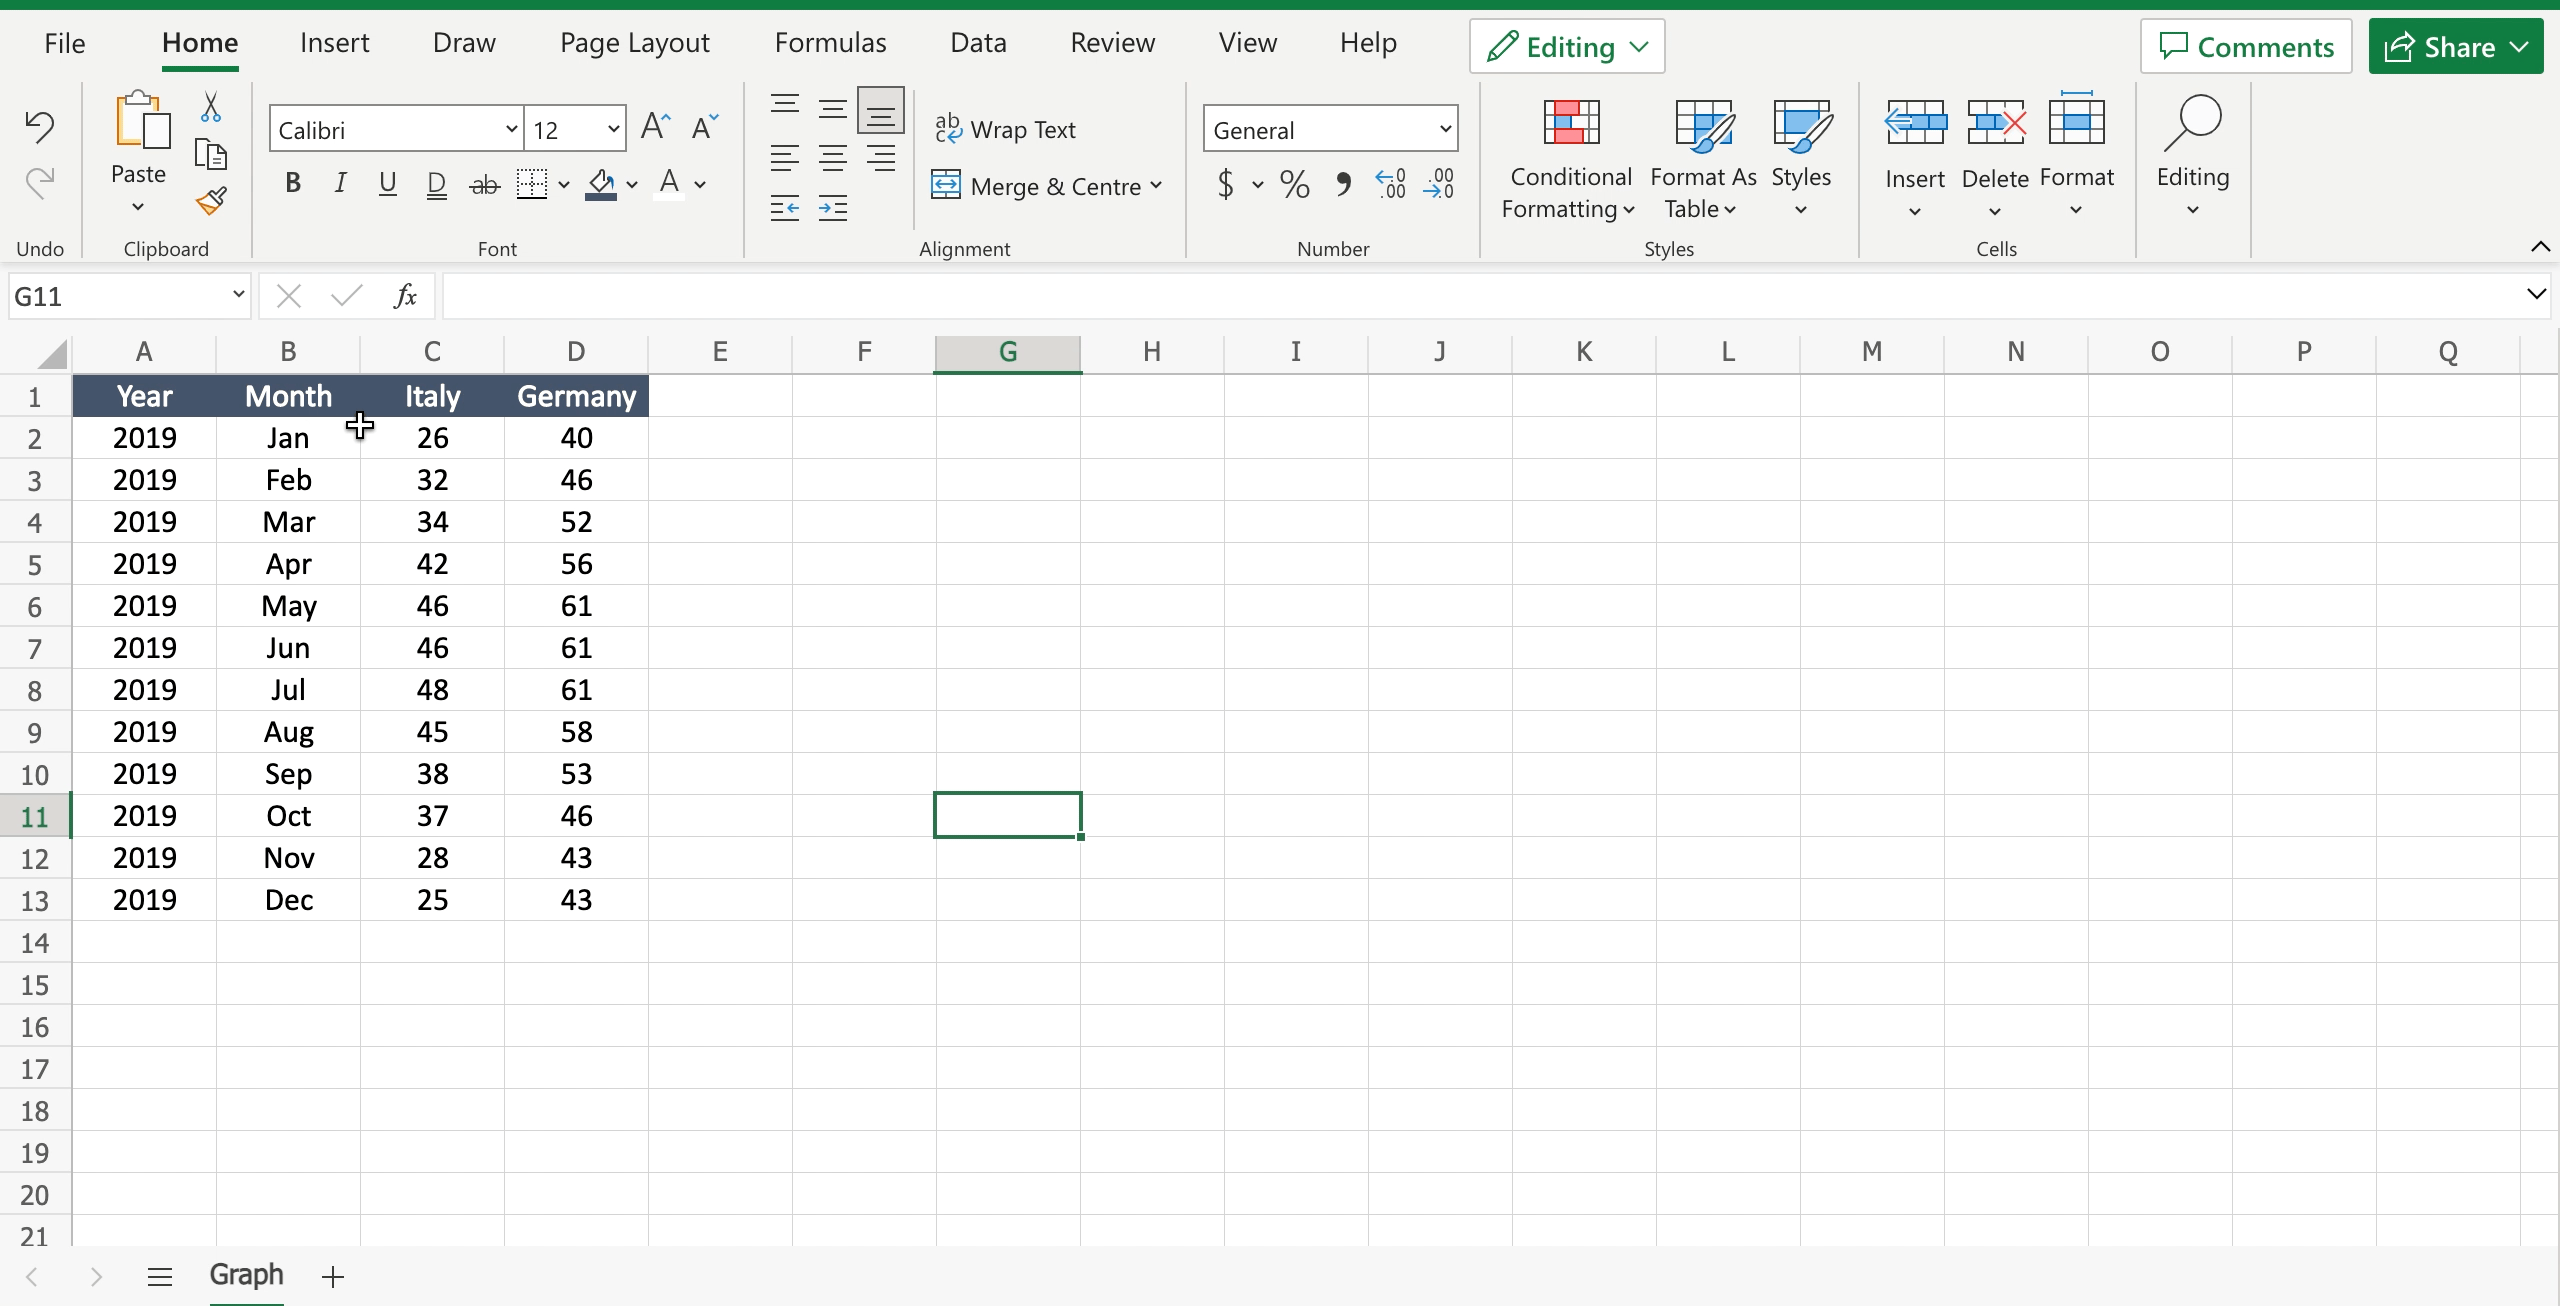Open the font colour swatch
Image resolution: width=2560 pixels, height=1306 pixels.
click(x=670, y=184)
